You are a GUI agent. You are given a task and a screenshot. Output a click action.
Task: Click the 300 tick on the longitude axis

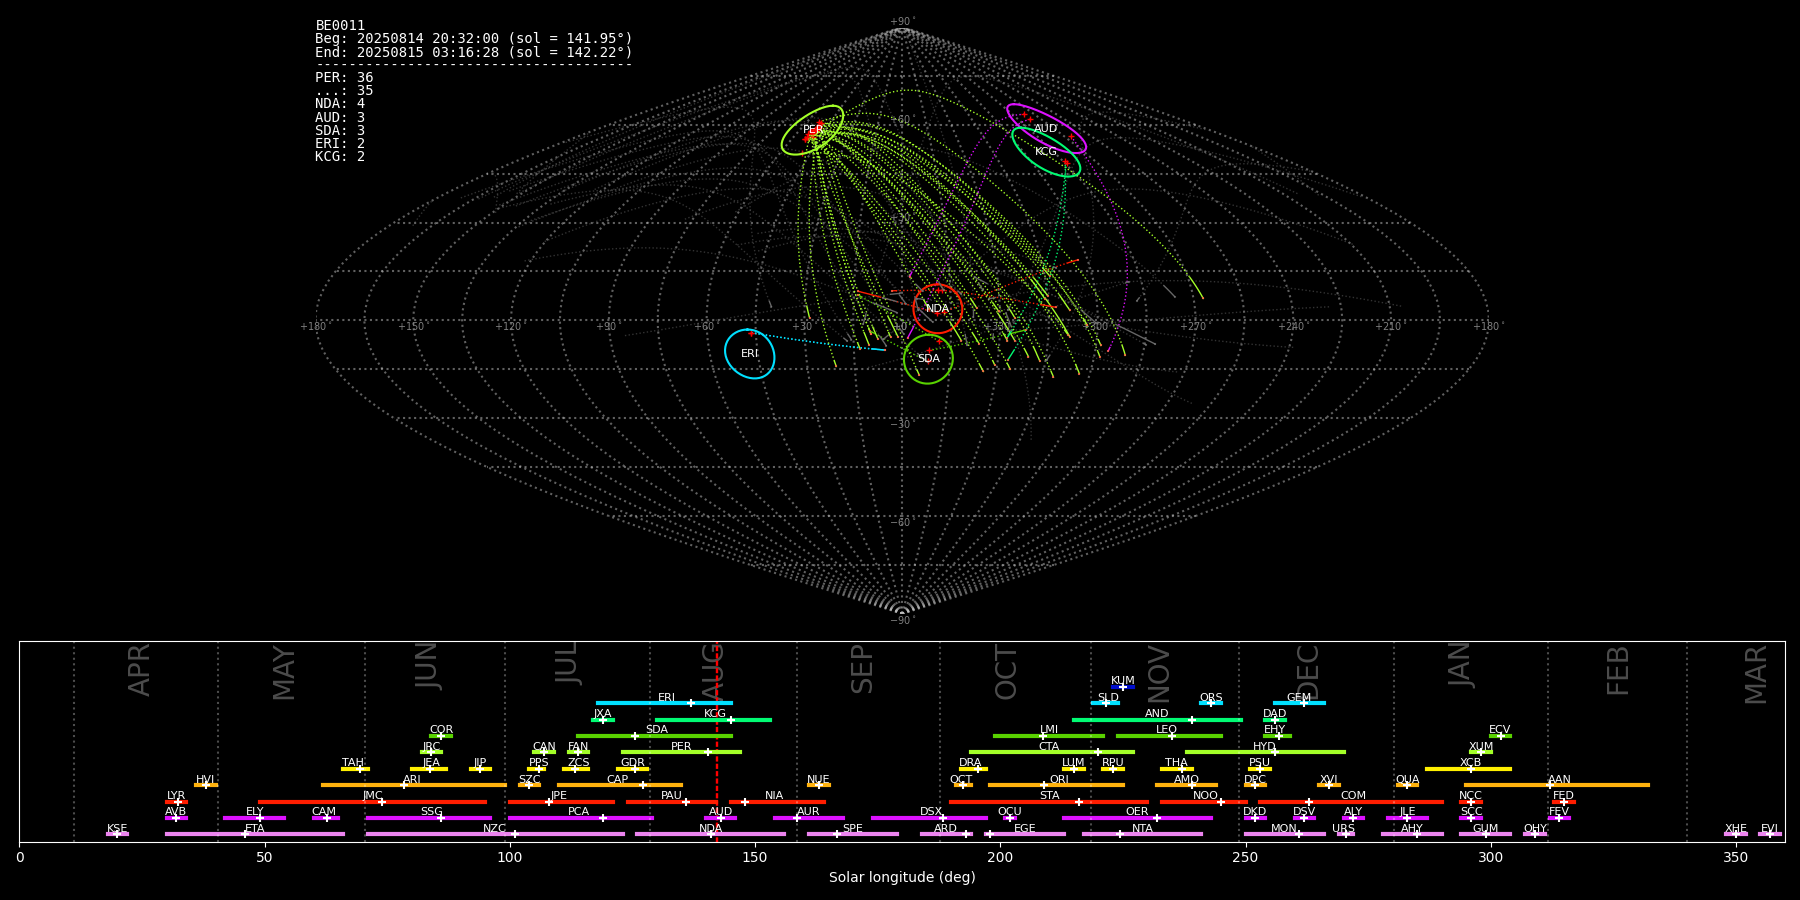[1490, 857]
